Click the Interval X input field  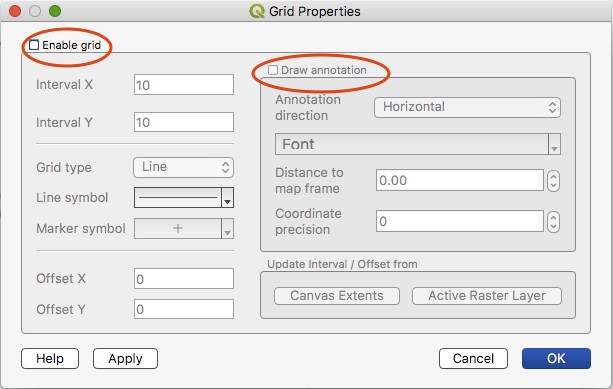click(x=184, y=84)
